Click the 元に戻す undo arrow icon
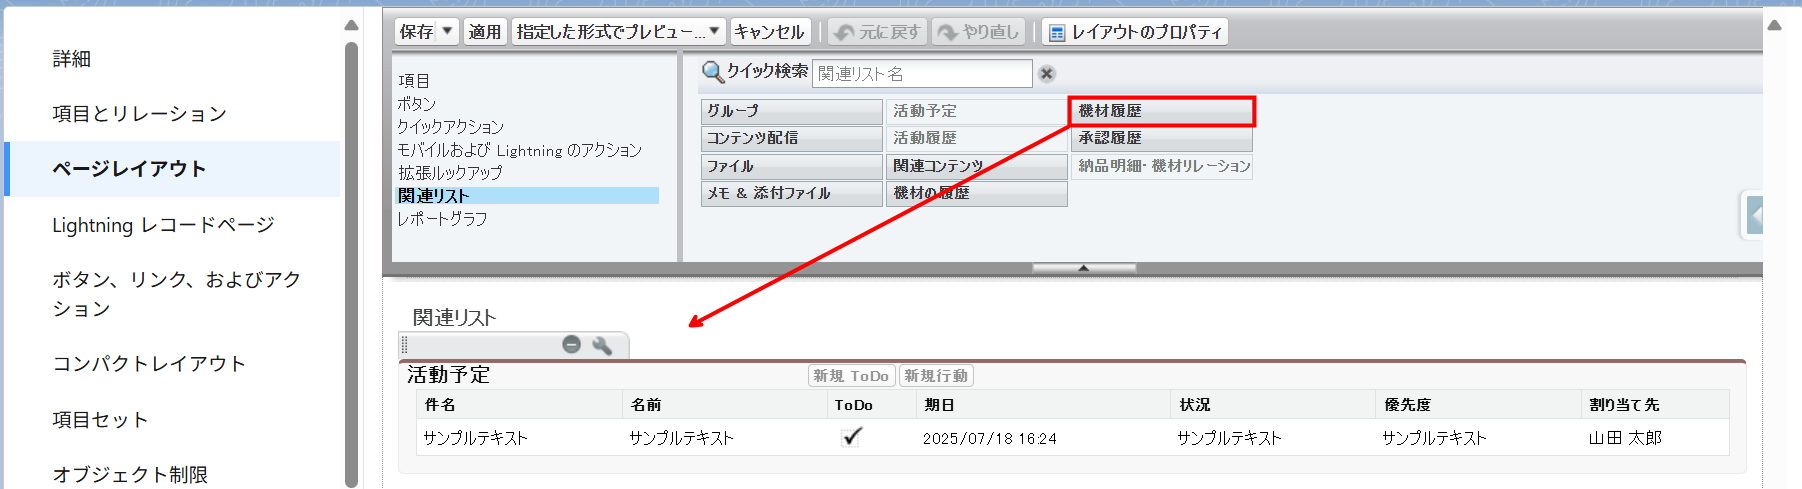This screenshot has height=489, width=1802. point(844,33)
